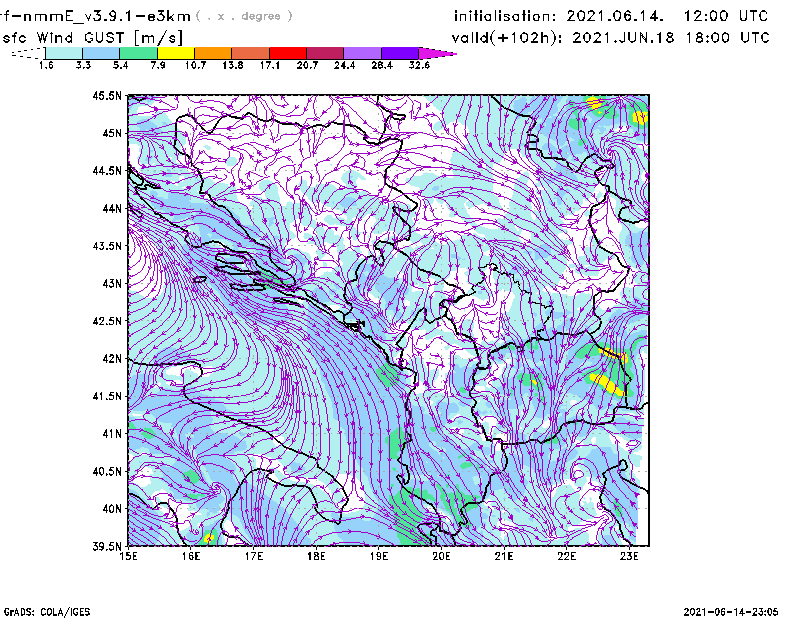Click the legend value 5.4

coord(120,65)
